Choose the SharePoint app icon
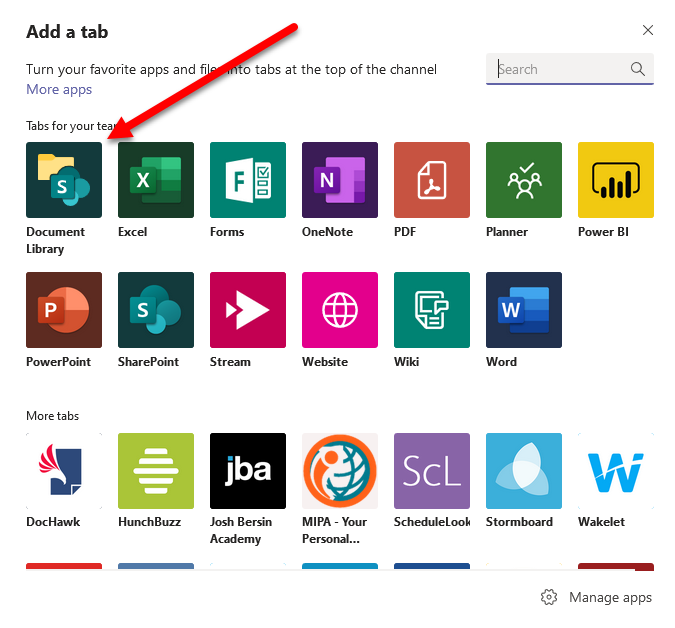Screen dimensions: 675x628 tap(156, 310)
